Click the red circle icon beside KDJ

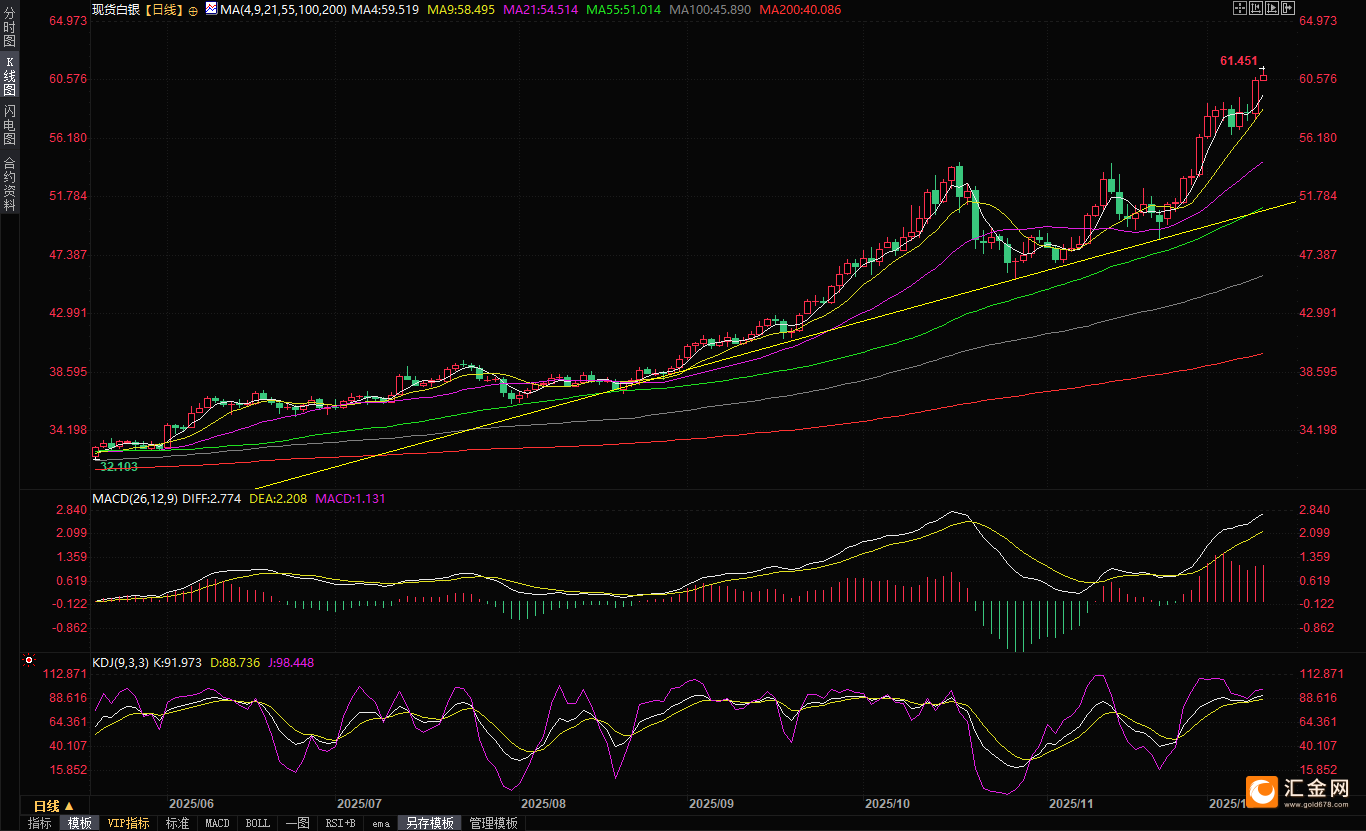click(29, 661)
